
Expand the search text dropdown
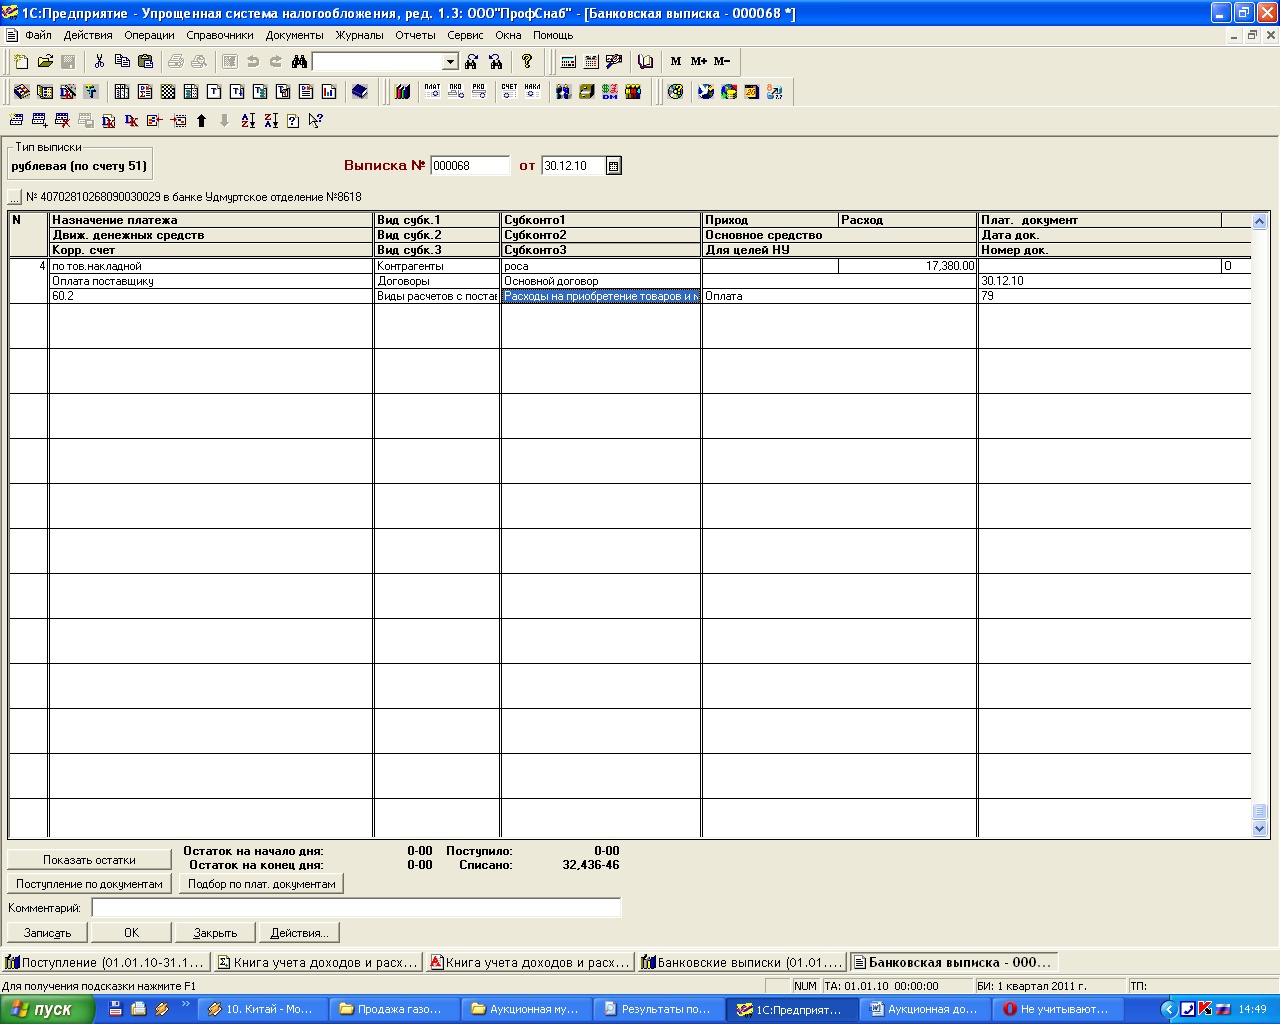pyautogui.click(x=450, y=62)
